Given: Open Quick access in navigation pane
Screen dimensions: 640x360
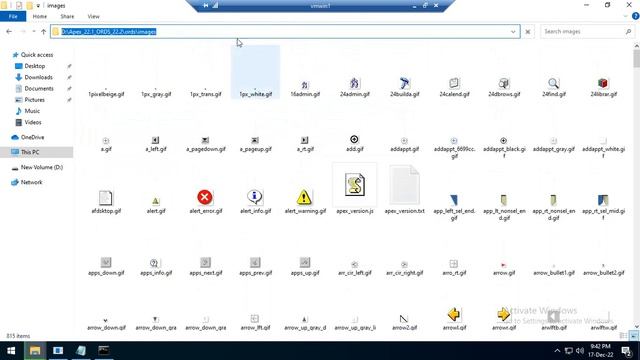Looking at the screenshot, I should click(x=37, y=55).
